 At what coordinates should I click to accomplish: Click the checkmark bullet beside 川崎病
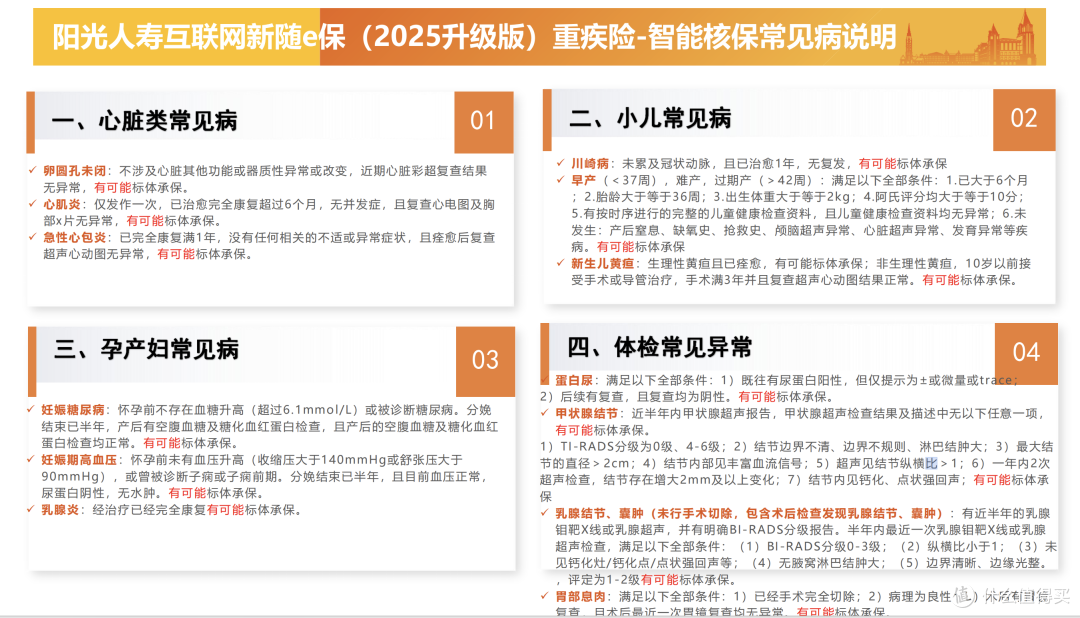[x=561, y=163]
